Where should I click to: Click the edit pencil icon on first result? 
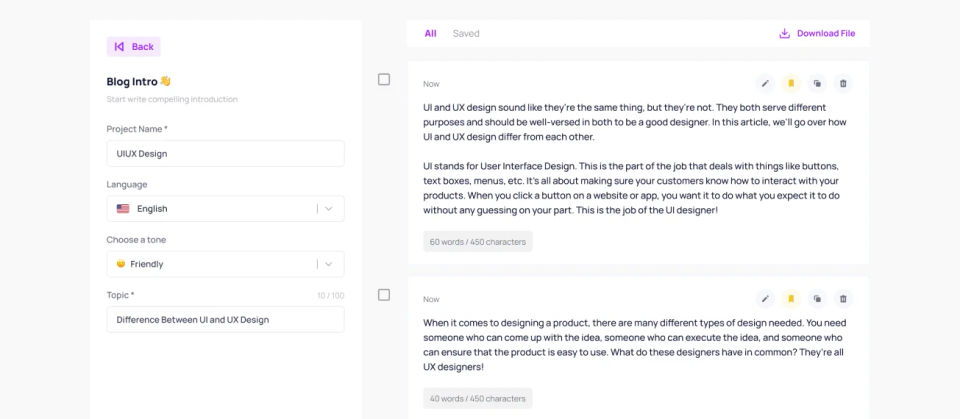pos(765,83)
